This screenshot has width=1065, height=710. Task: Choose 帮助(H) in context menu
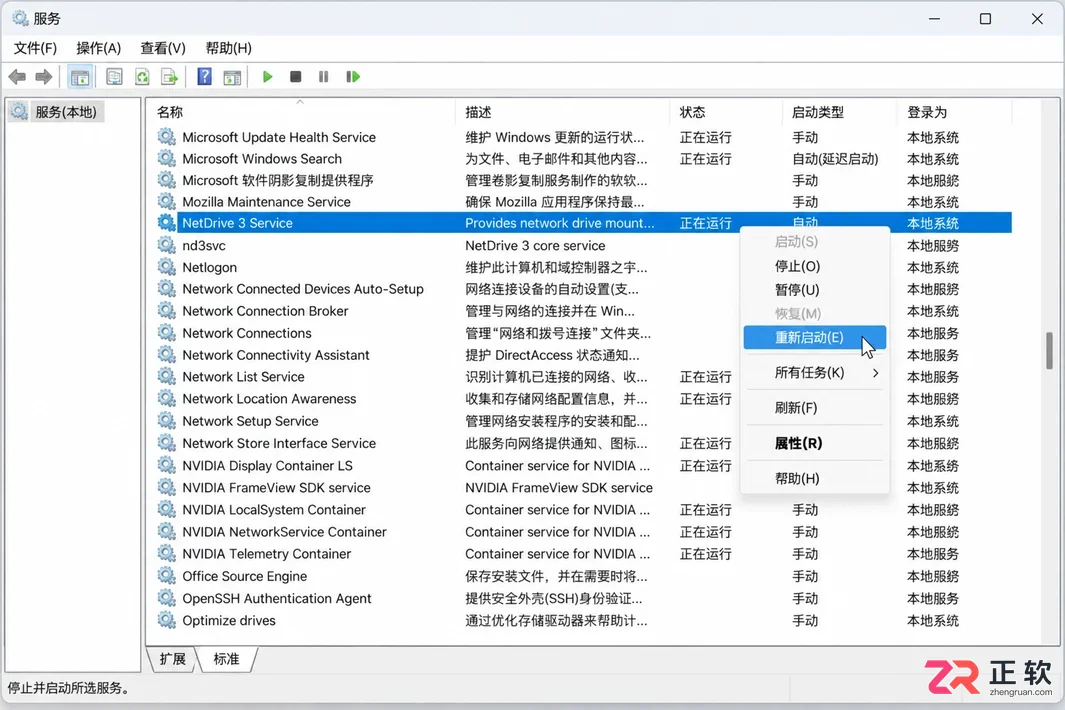tap(814, 478)
